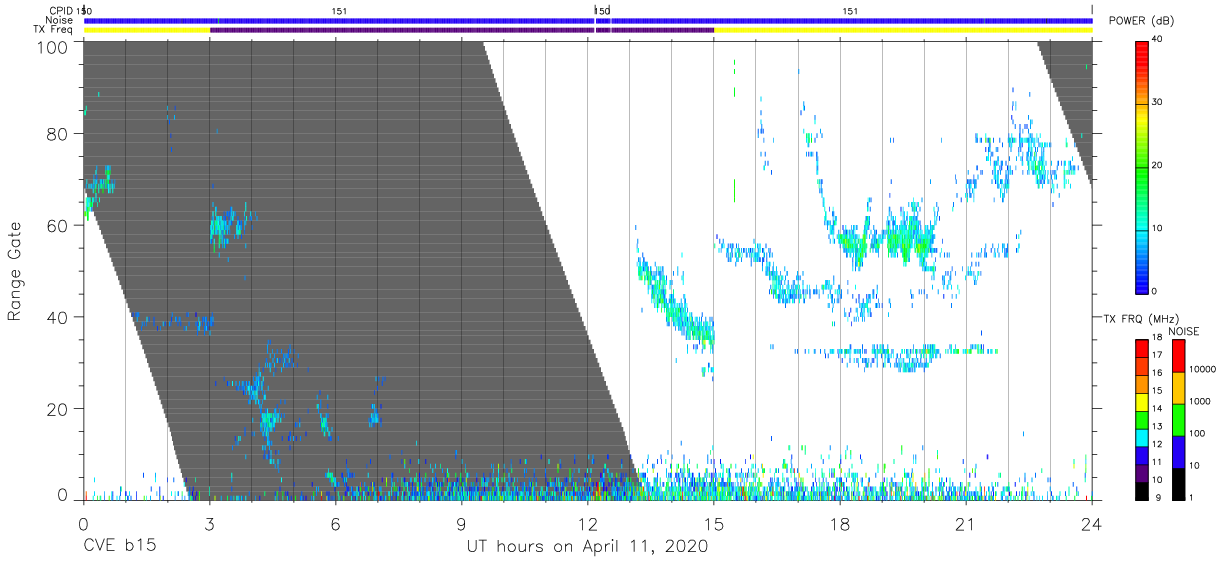Click the 21 label on UT hours axis
This screenshot has height=567, width=1228.
(966, 524)
